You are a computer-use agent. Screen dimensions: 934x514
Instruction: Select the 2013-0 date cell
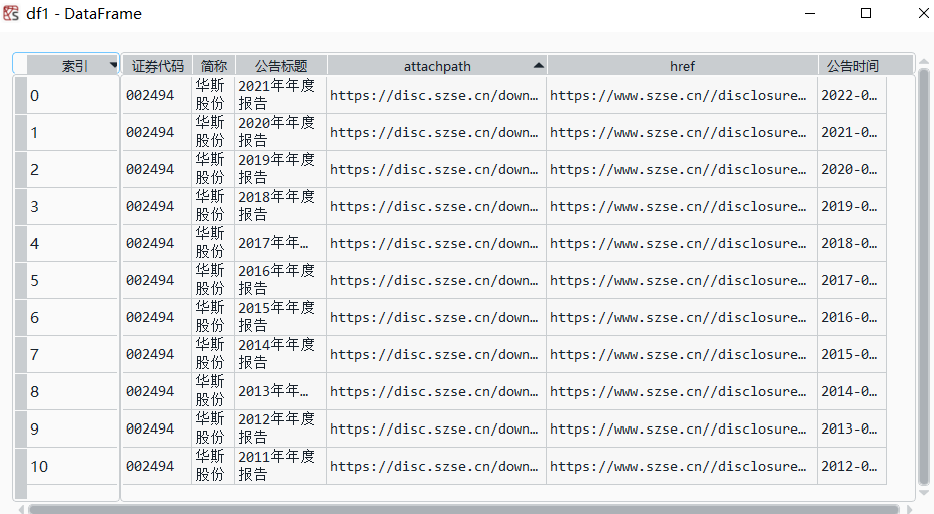[x=852, y=428]
